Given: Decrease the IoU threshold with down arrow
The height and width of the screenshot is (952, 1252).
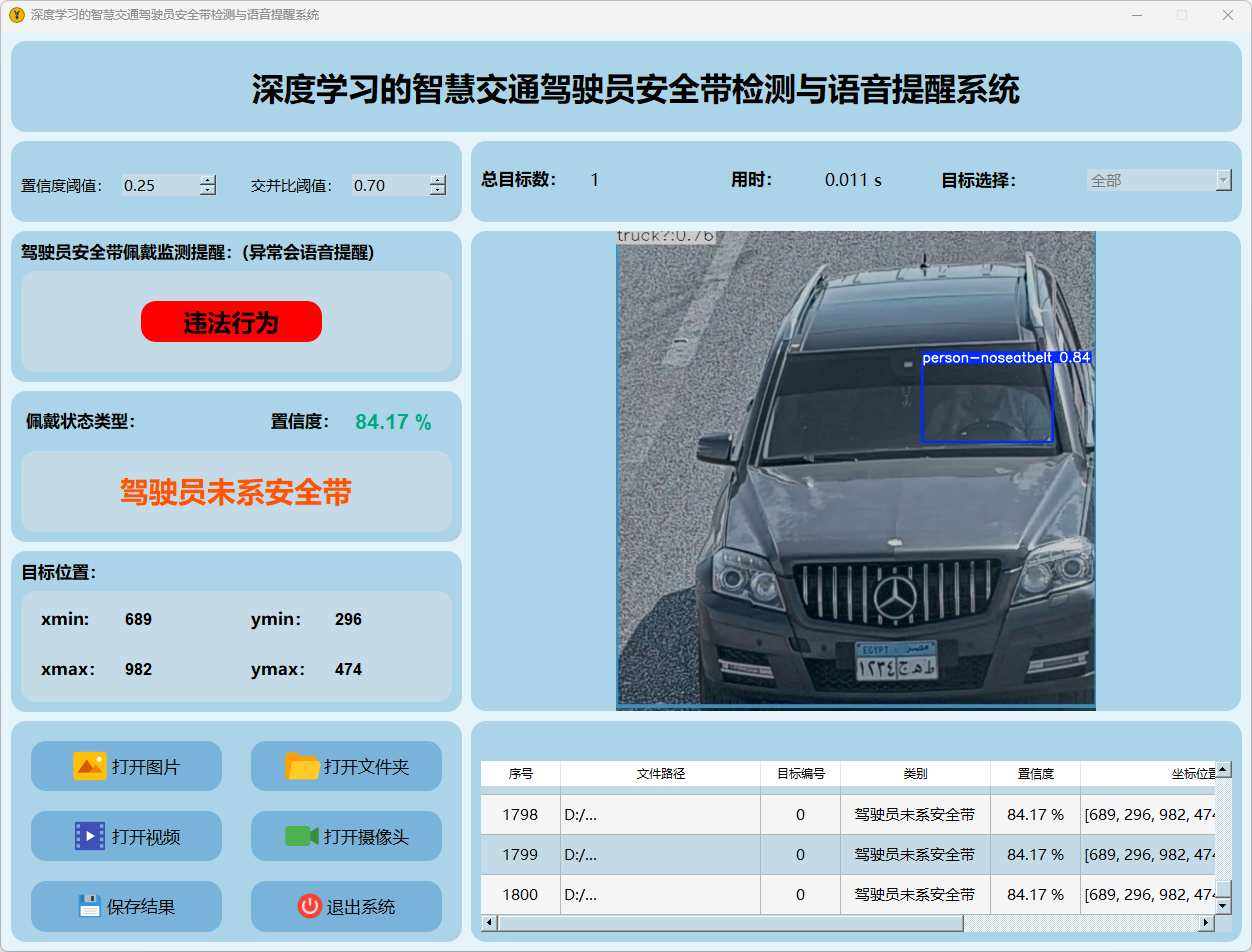Looking at the screenshot, I should 438,190.
